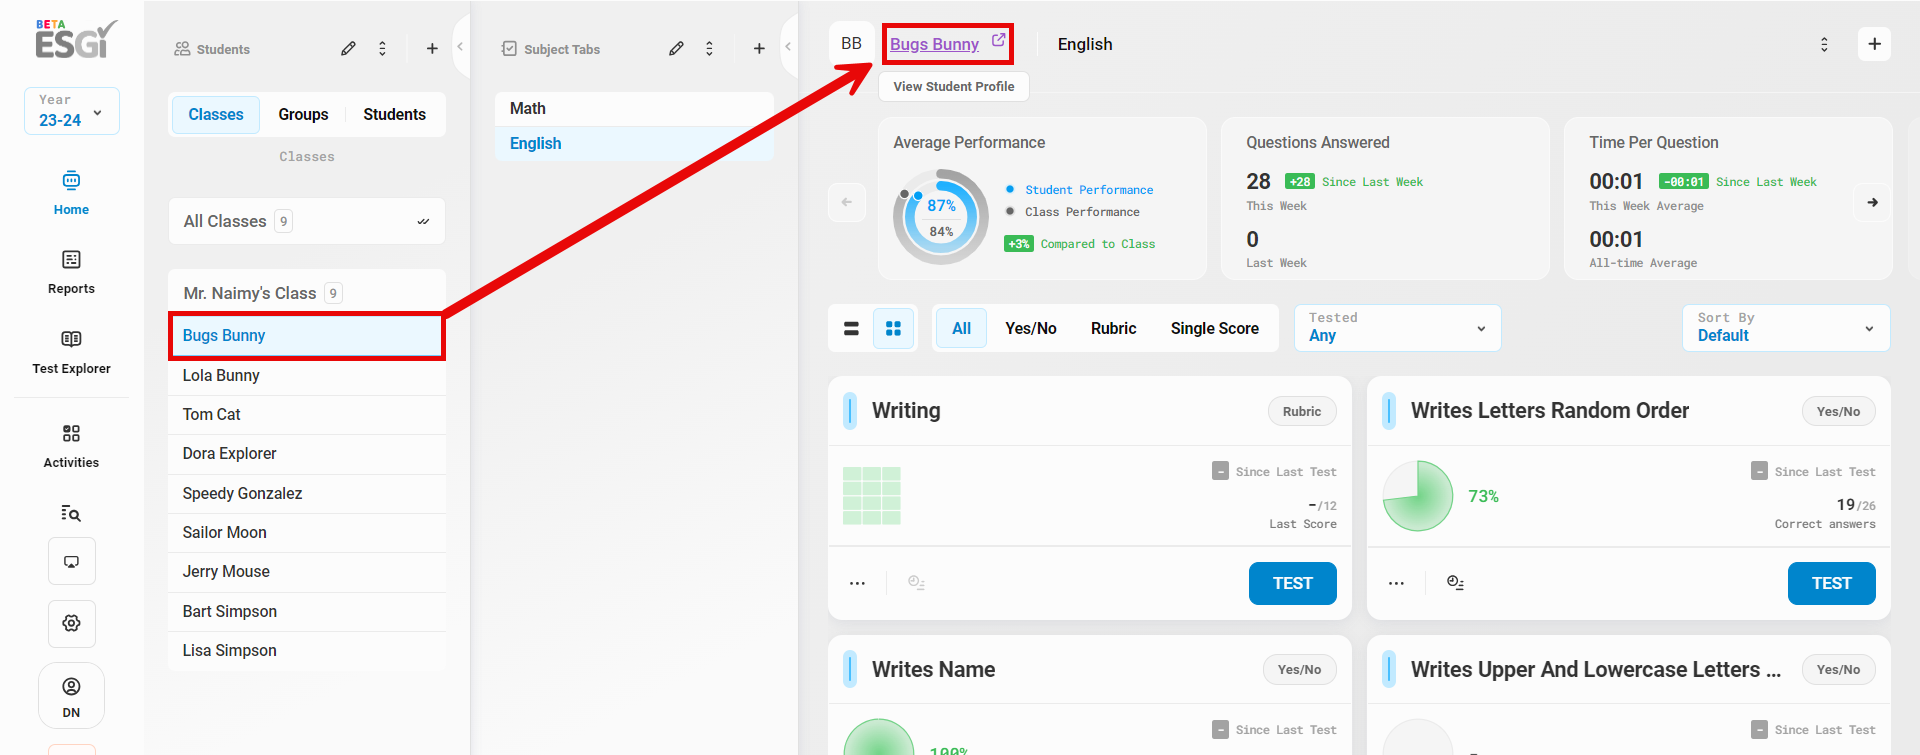Image resolution: width=1920 pixels, height=755 pixels.
Task: Go to next statistics card
Action: (1872, 202)
